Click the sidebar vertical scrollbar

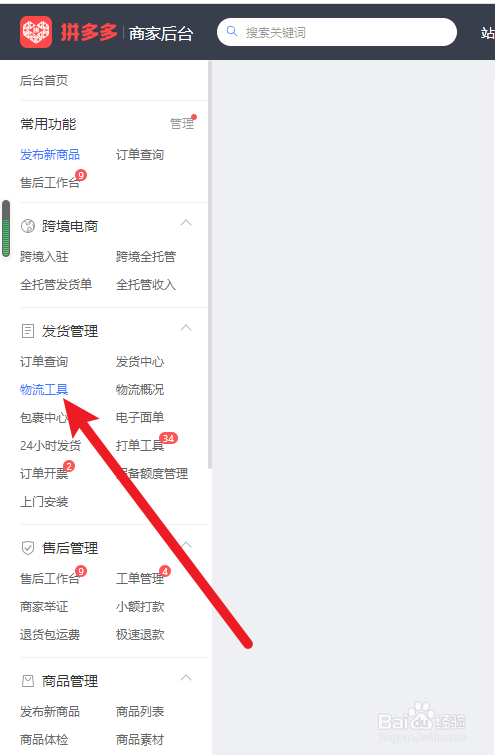pyautogui.click(x=210, y=265)
